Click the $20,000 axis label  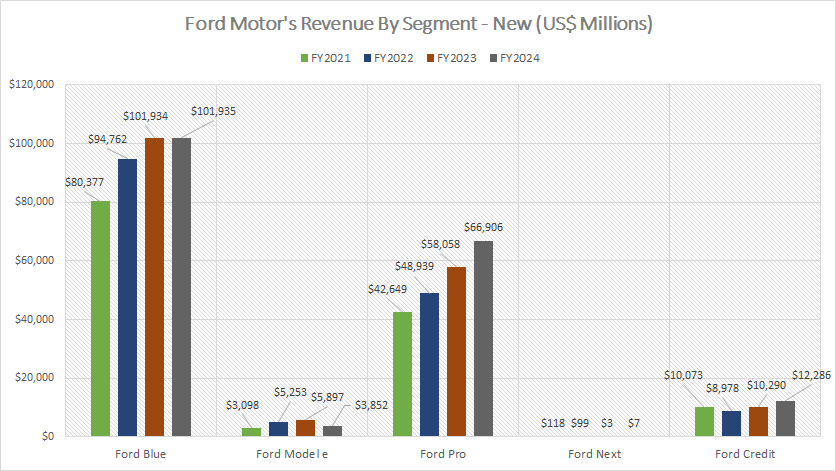[35, 378]
